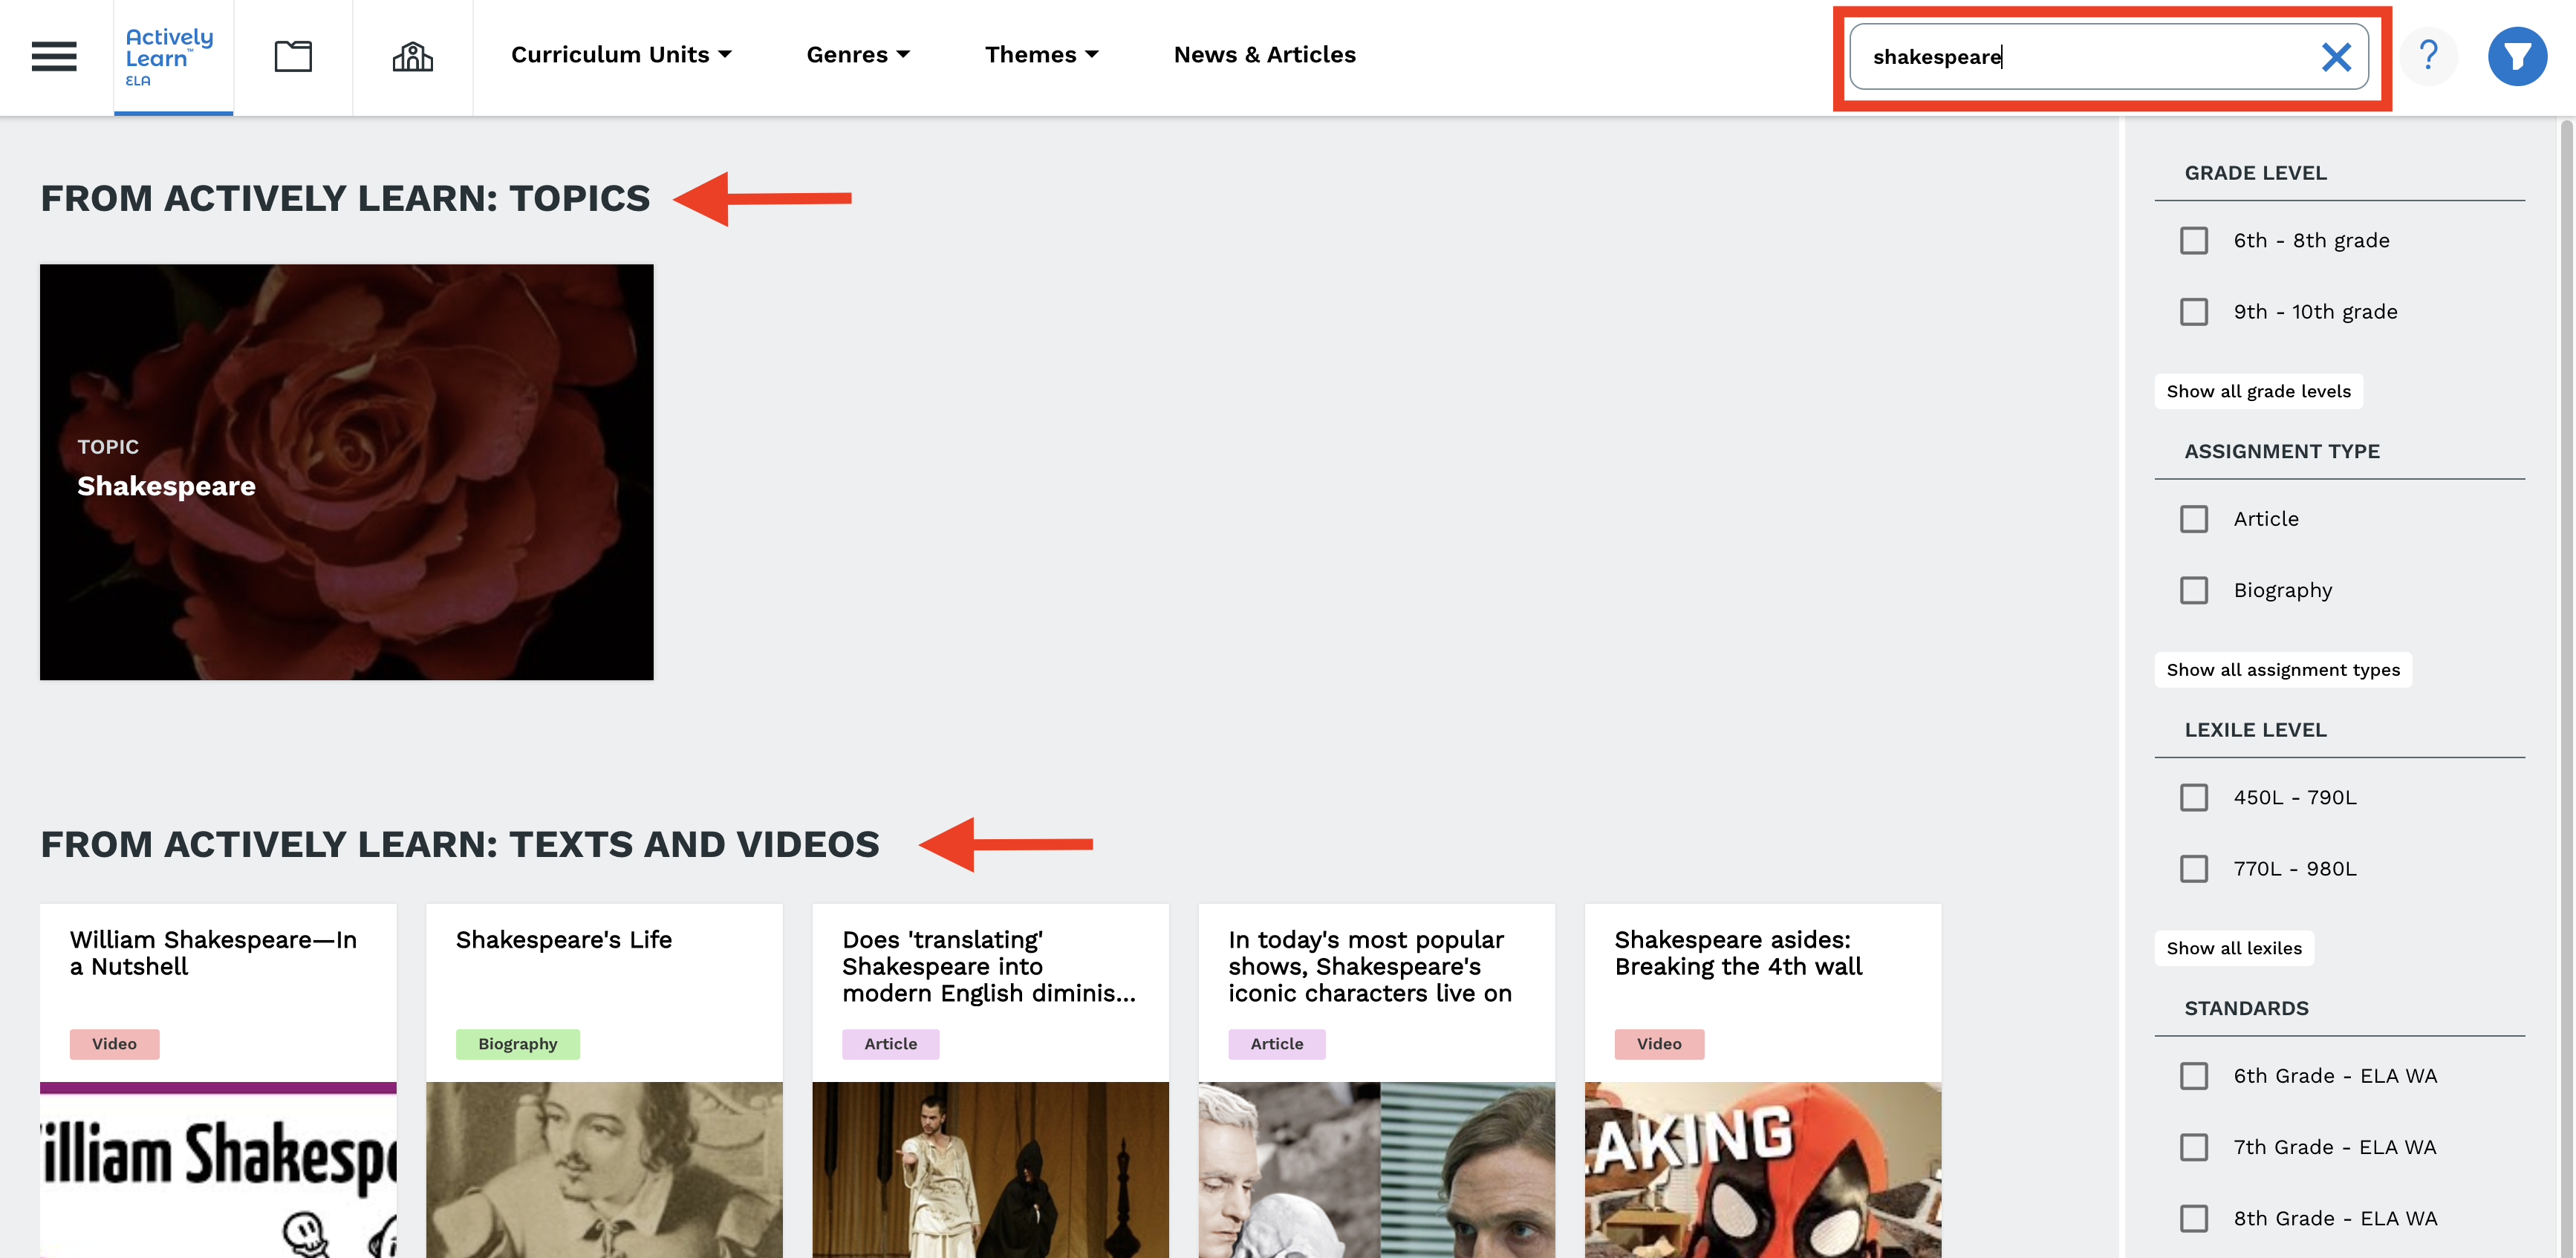Check the 9th - 10th grade filter
2576x1258 pixels.
pyautogui.click(x=2194, y=312)
